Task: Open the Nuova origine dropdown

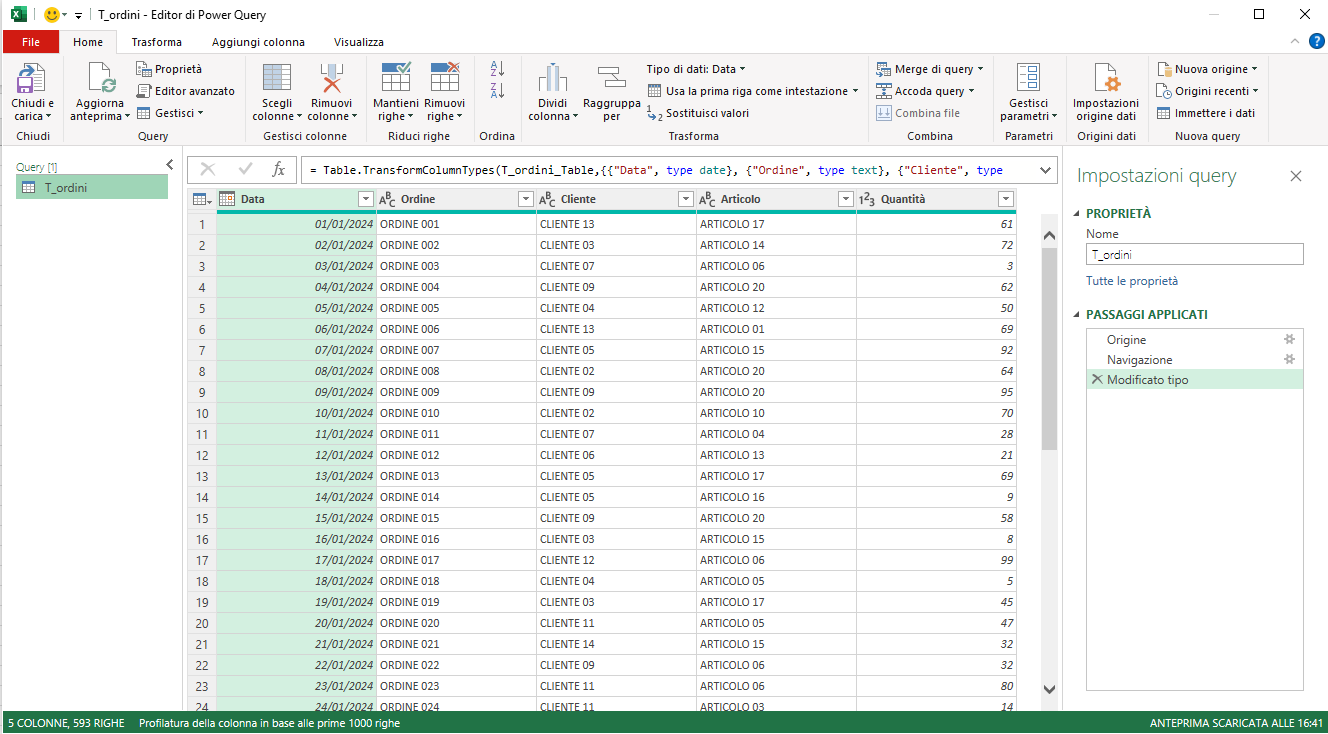Action: point(1208,69)
